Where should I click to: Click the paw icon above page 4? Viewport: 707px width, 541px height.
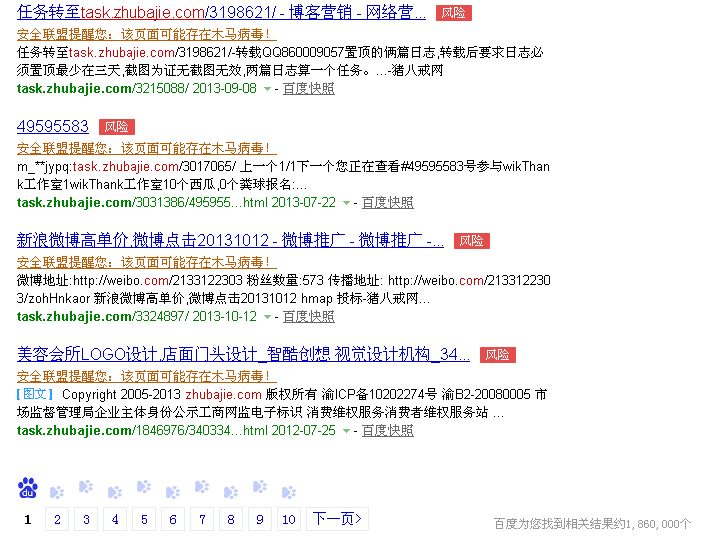pos(115,492)
